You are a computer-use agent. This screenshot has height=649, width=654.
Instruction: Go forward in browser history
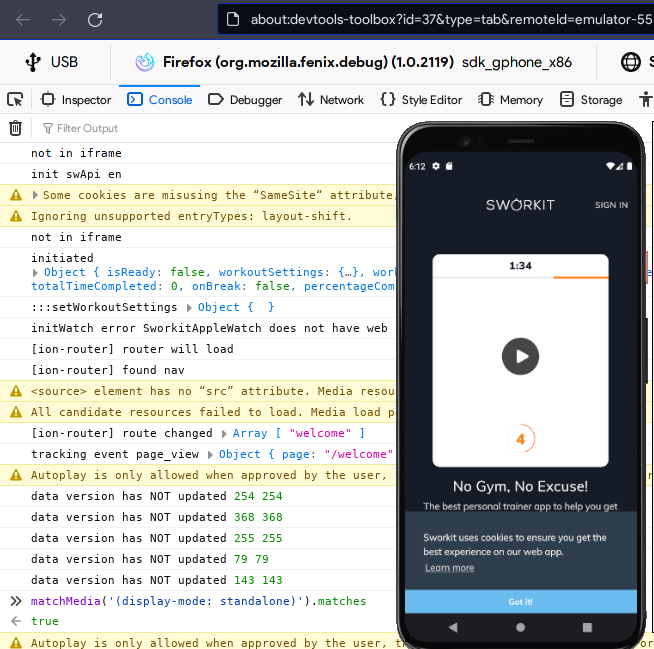59,19
